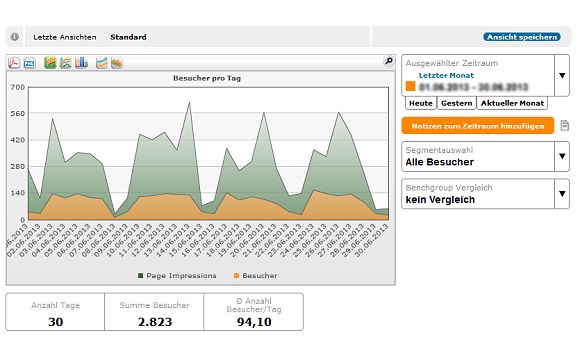The height and width of the screenshot is (360, 580).
Task: Switch to the bar chart view
Action: [81, 63]
